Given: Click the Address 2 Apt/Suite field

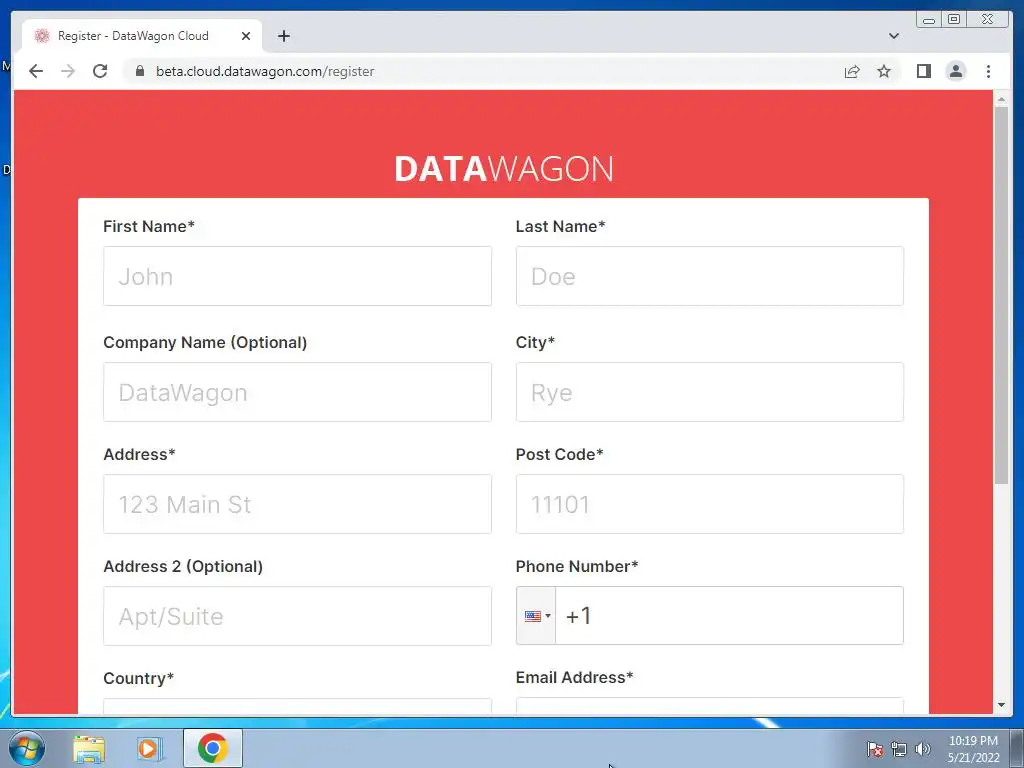Looking at the screenshot, I should point(297,616).
